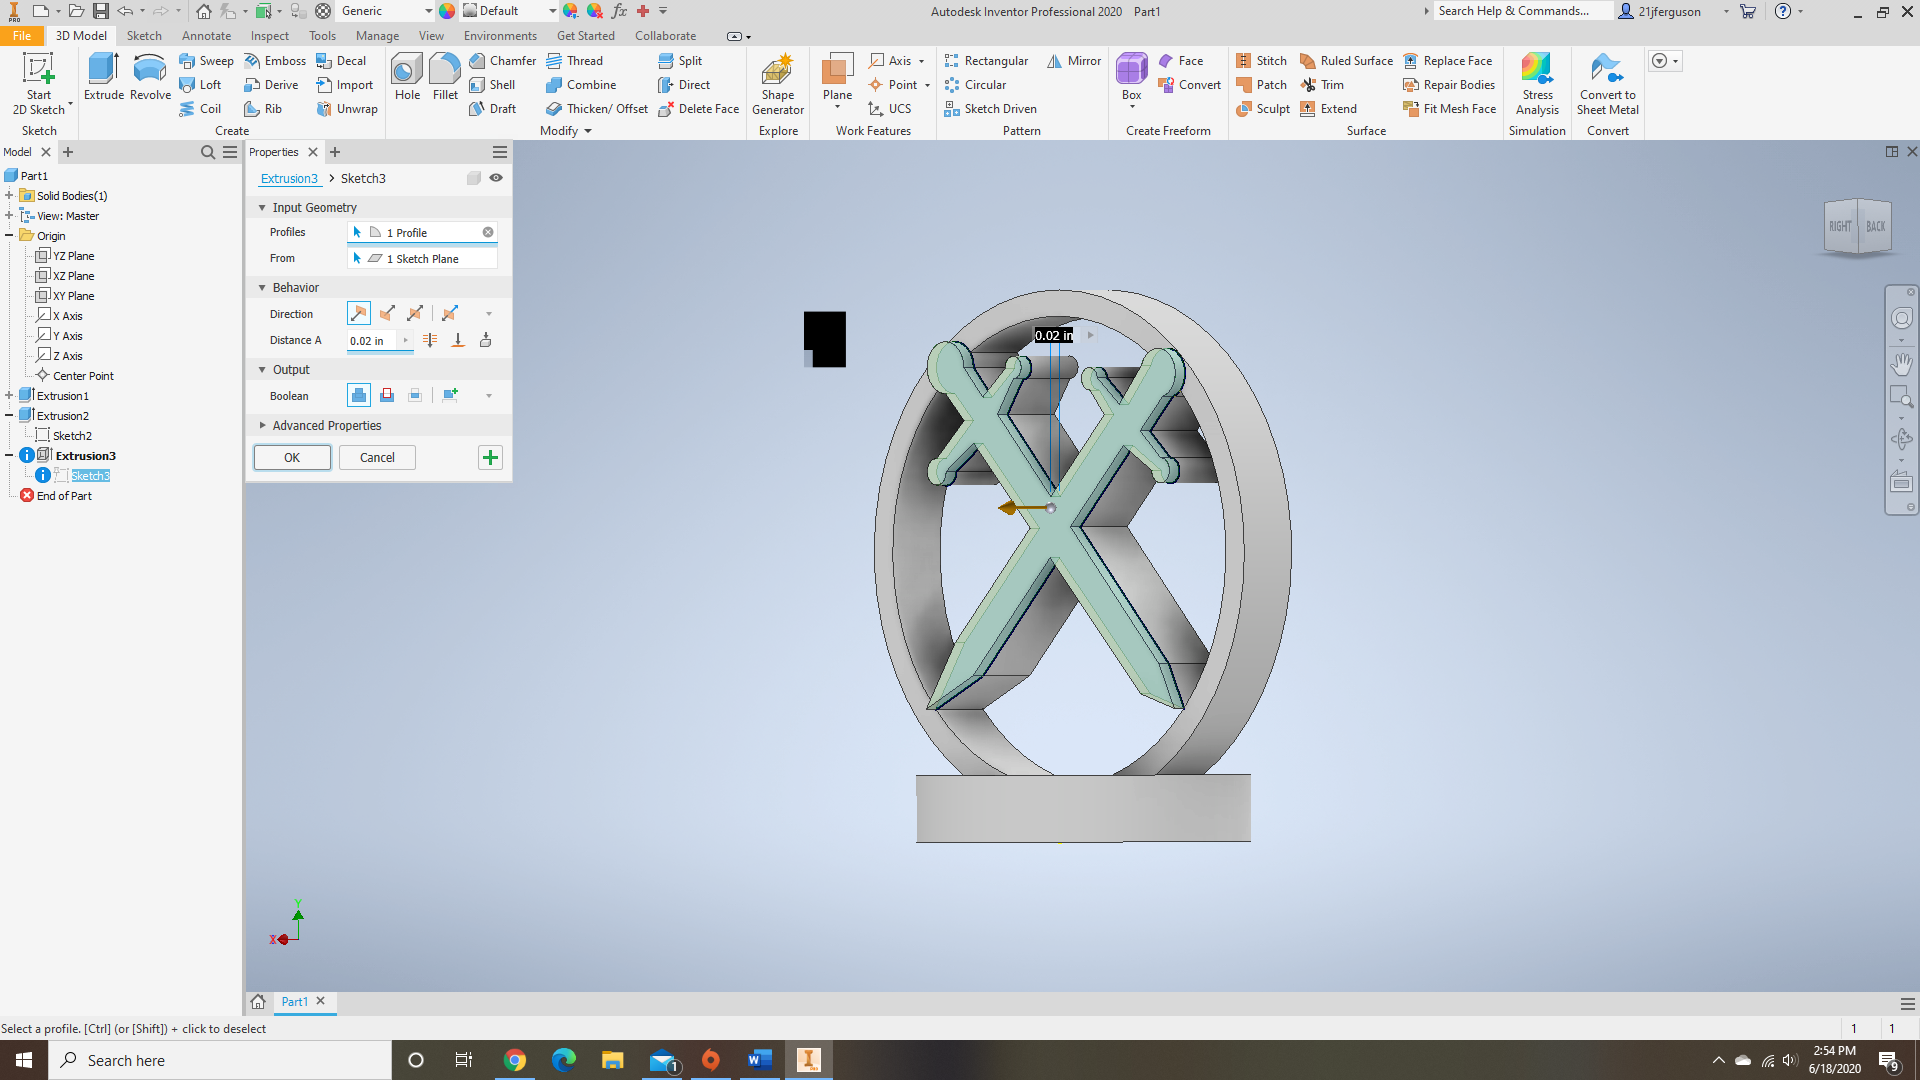Select the Mirror pattern tool
This screenshot has width=1920, height=1080.
coord(1074,61)
